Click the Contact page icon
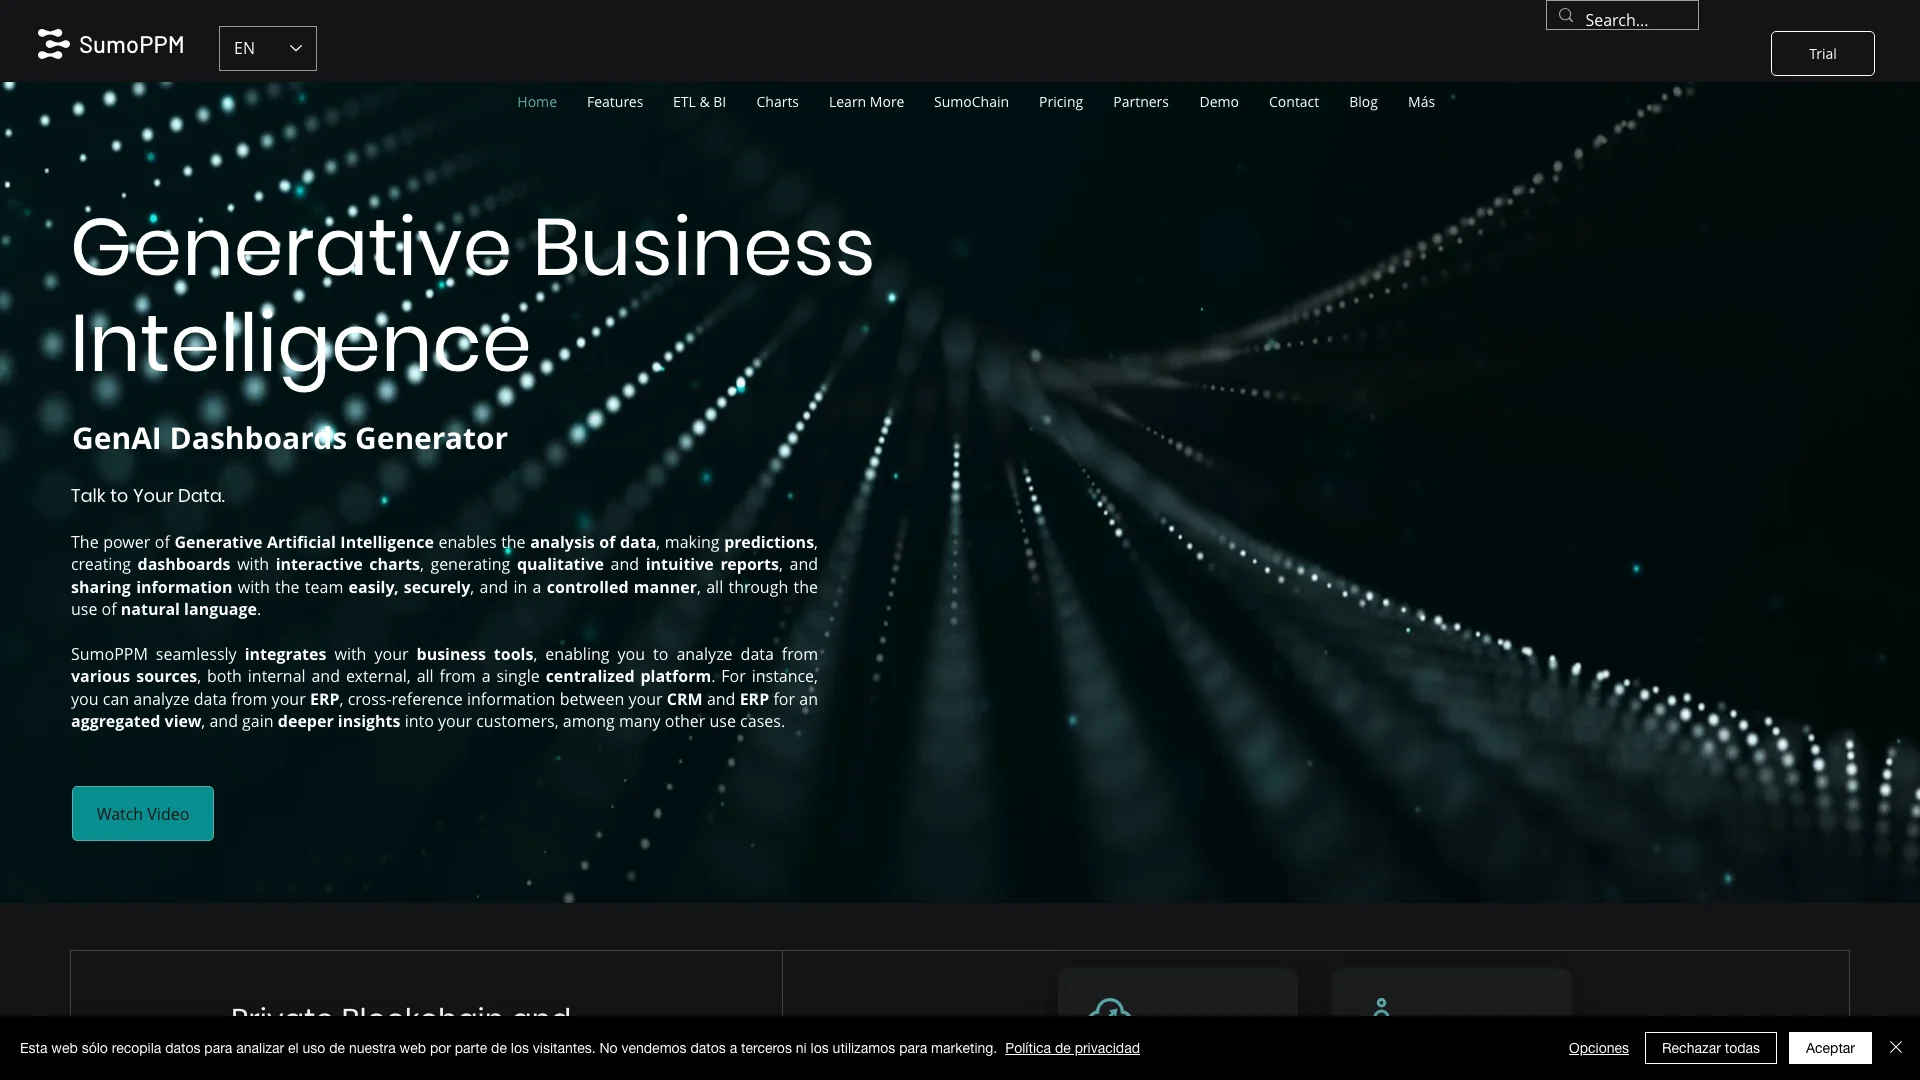This screenshot has width=1920, height=1080. click(1292, 102)
